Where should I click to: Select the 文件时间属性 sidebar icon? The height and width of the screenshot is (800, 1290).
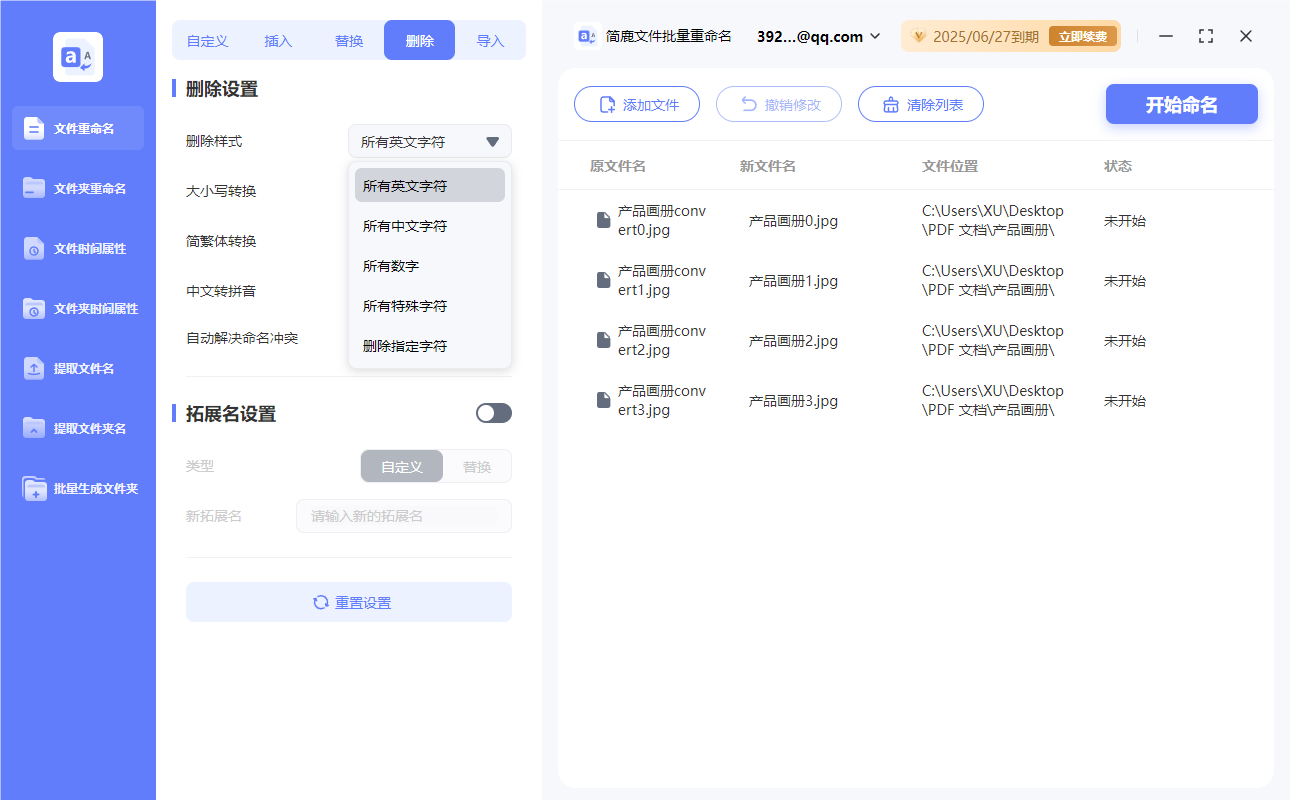(x=78, y=248)
